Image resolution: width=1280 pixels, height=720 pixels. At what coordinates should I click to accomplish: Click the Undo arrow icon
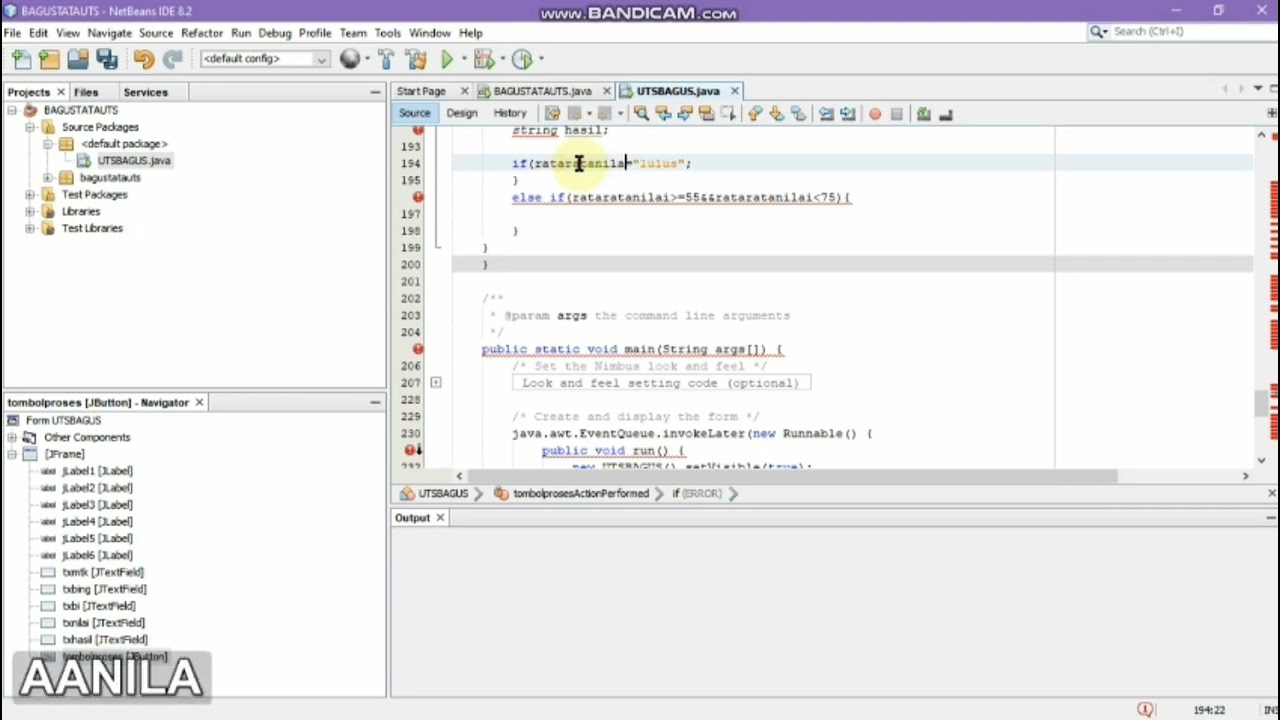coord(143,59)
